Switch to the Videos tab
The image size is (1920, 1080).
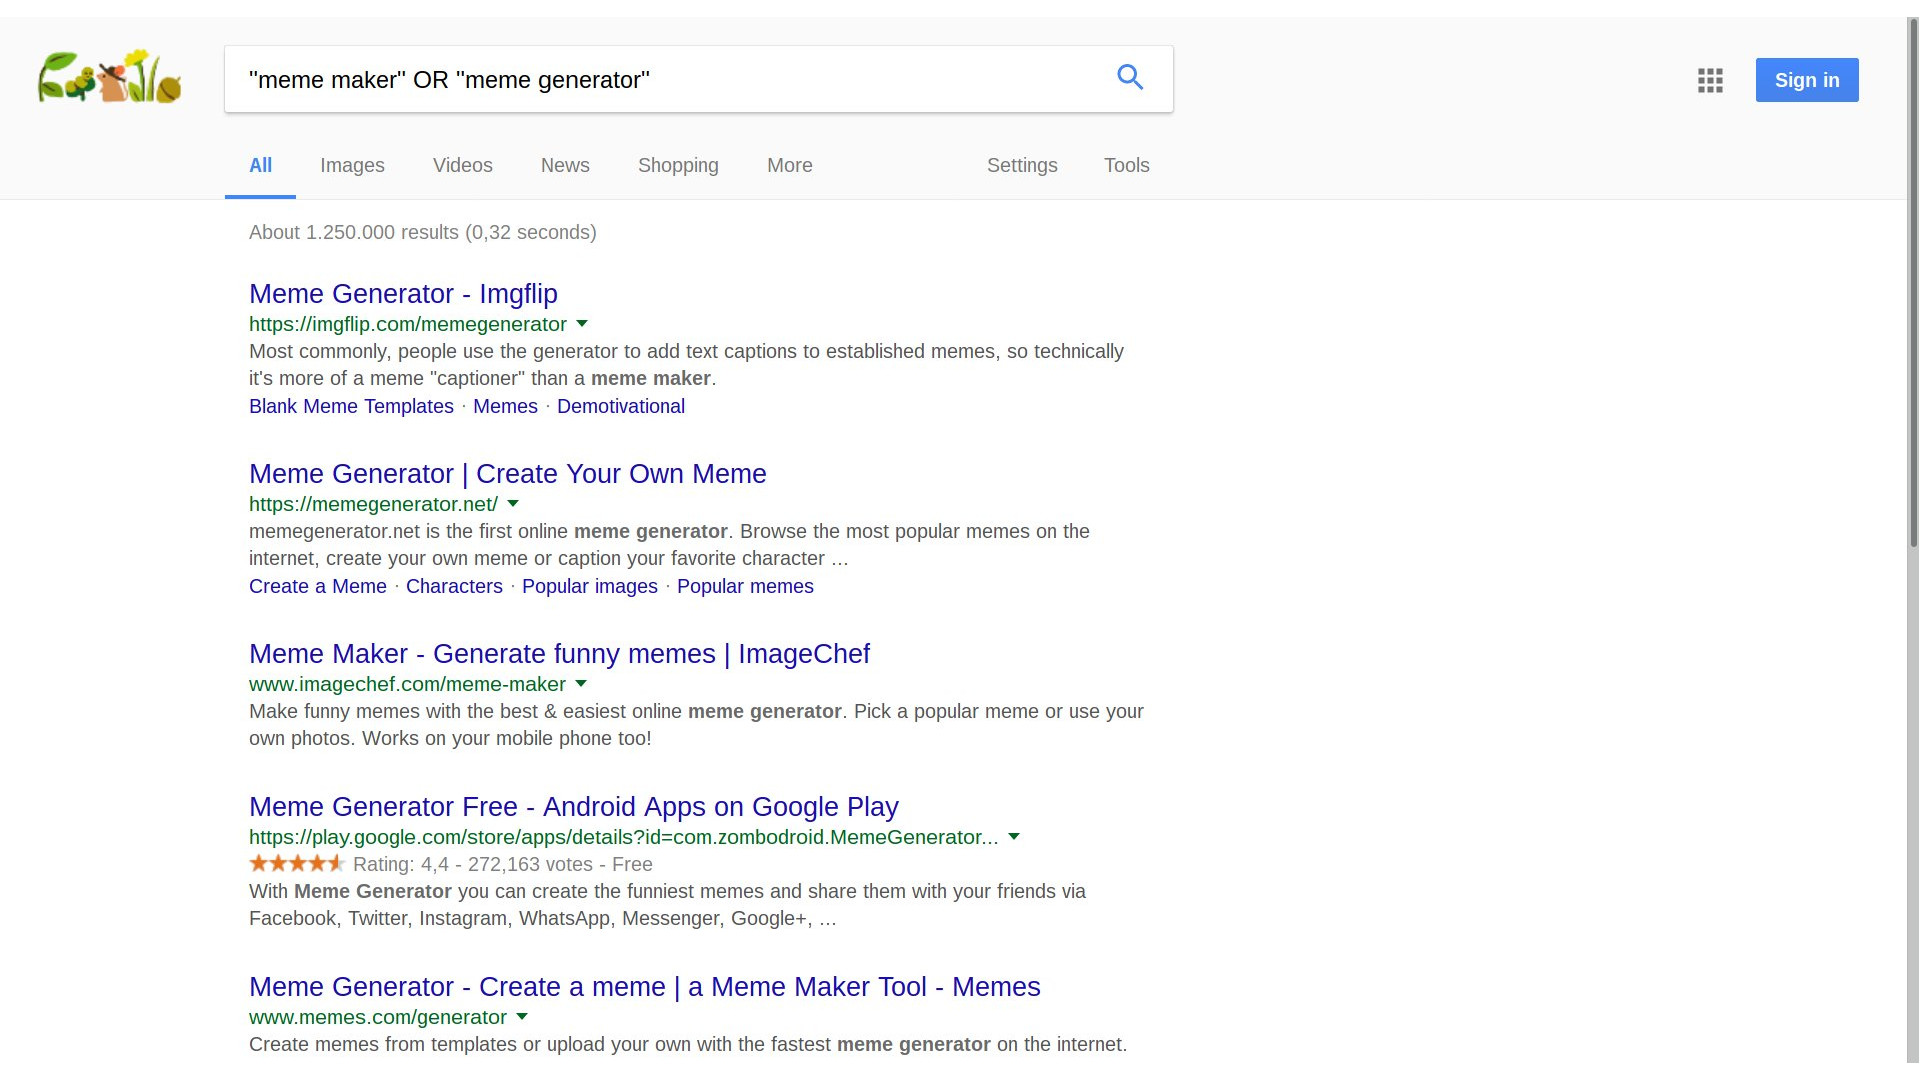[462, 166]
